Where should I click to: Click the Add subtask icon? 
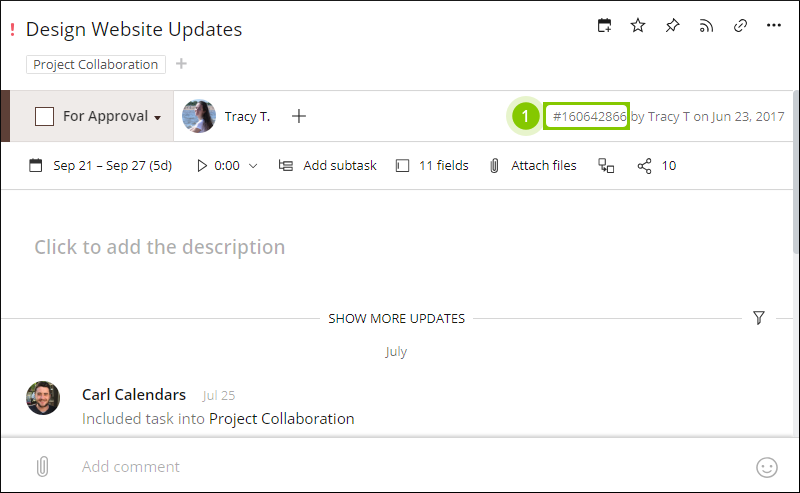286,166
